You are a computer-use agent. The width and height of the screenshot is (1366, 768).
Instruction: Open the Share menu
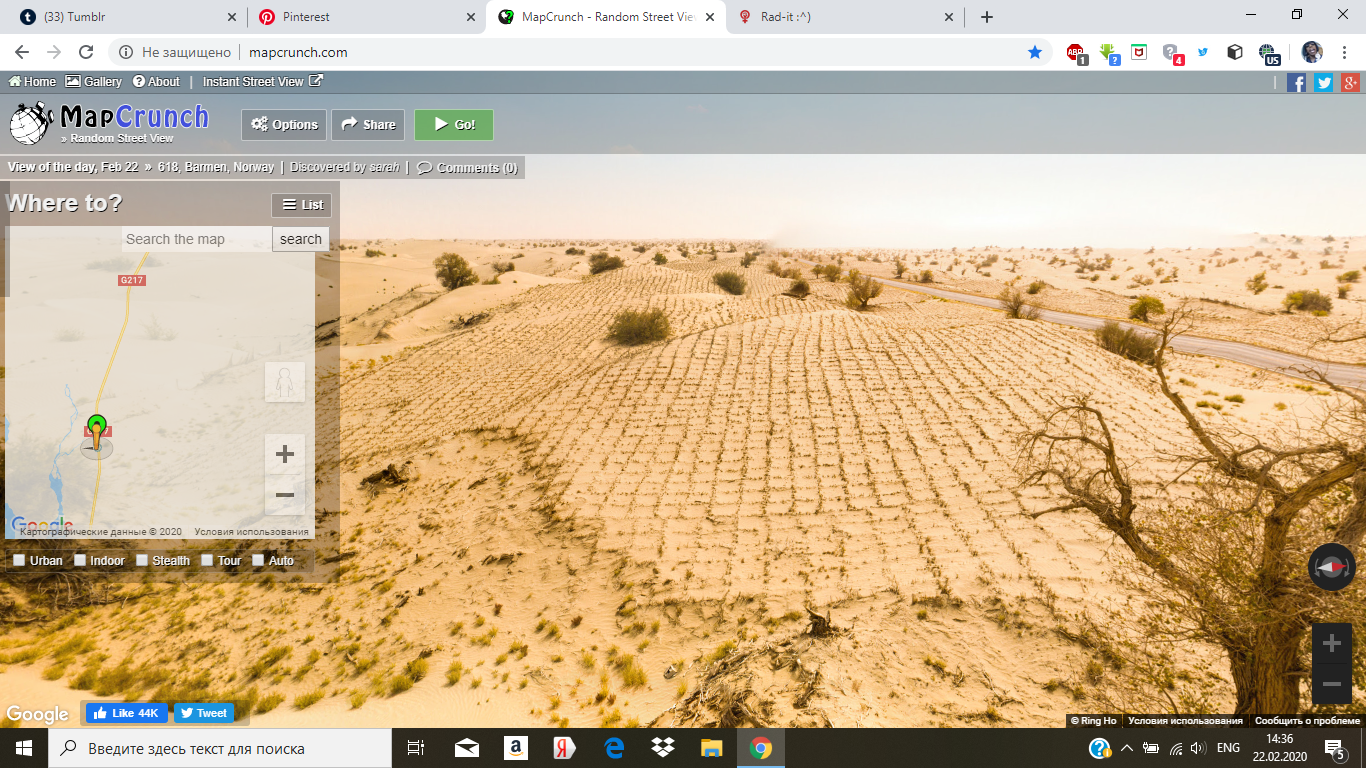pyautogui.click(x=368, y=125)
